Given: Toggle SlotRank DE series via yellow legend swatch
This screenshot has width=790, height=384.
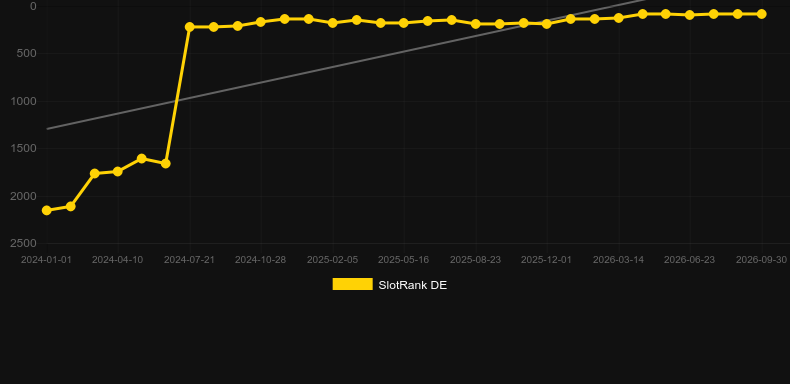Looking at the screenshot, I should click(352, 284).
